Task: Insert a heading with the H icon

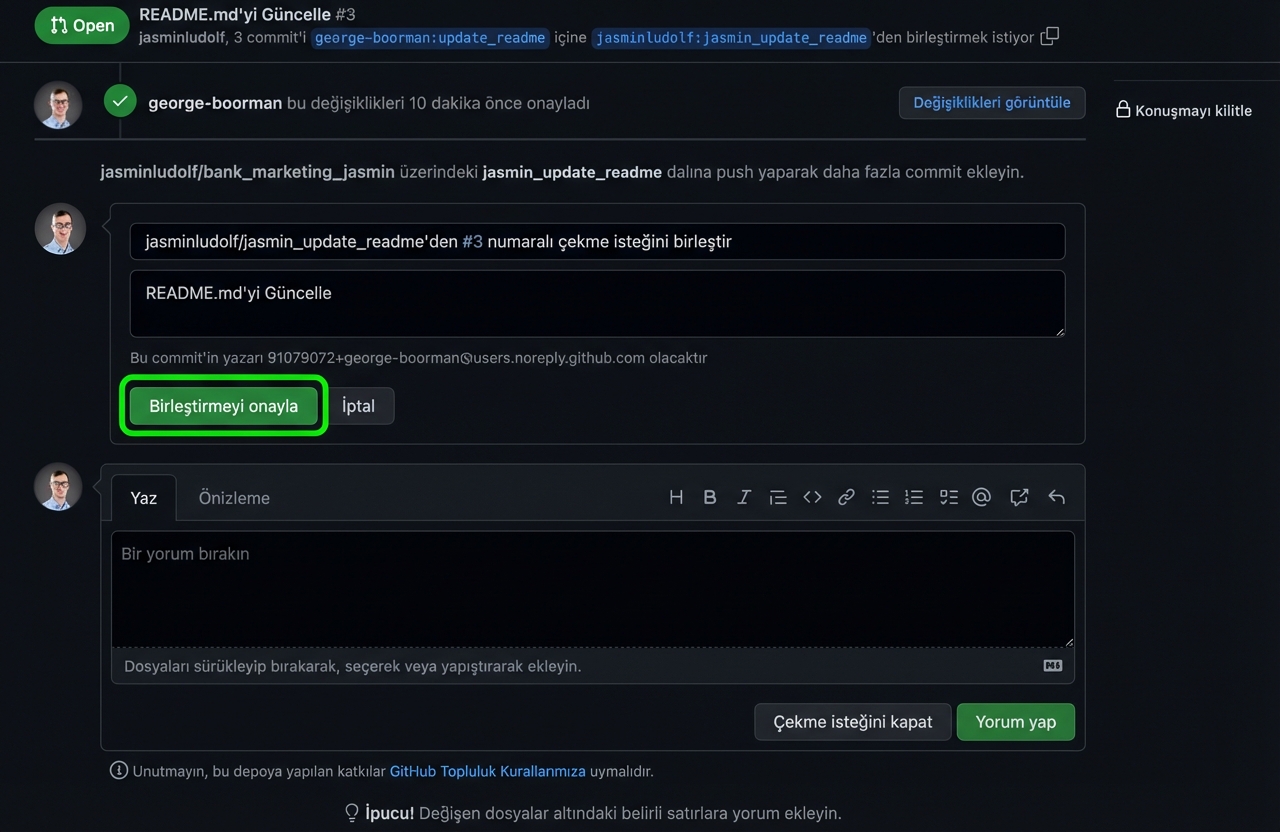Action: tap(676, 497)
